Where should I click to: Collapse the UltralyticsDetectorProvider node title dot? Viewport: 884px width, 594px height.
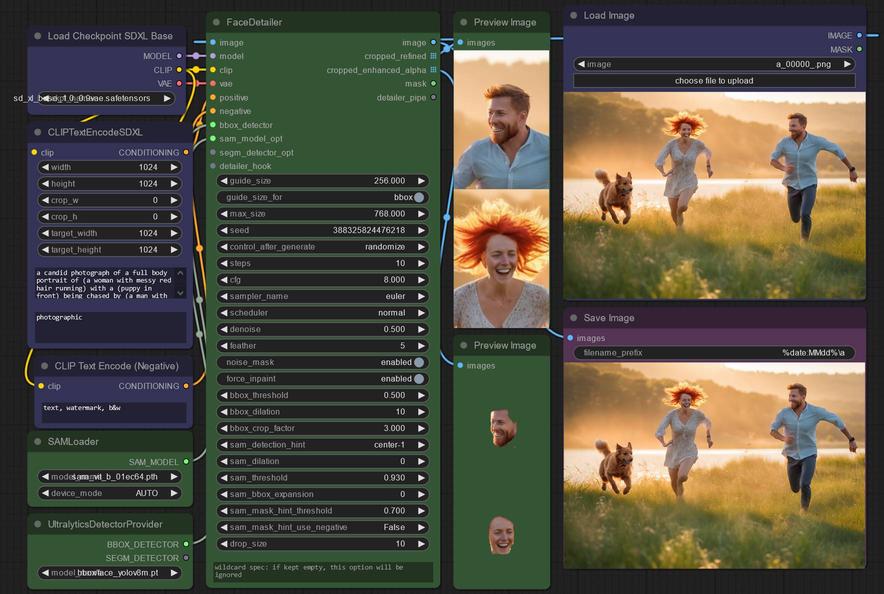(x=38, y=525)
